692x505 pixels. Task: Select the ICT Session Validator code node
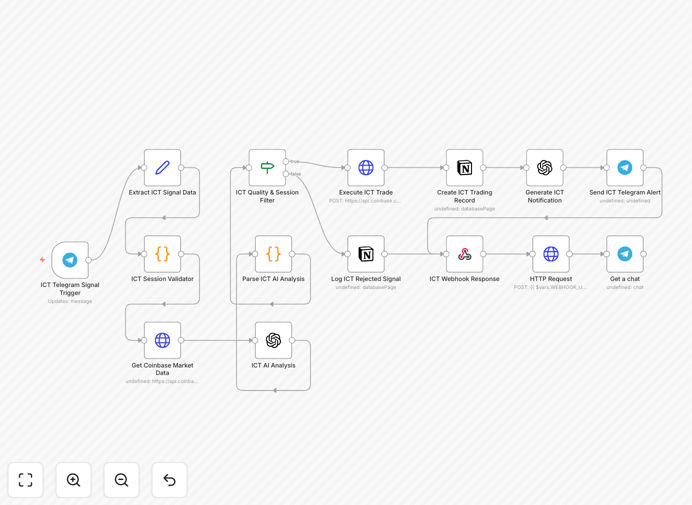[x=162, y=254]
